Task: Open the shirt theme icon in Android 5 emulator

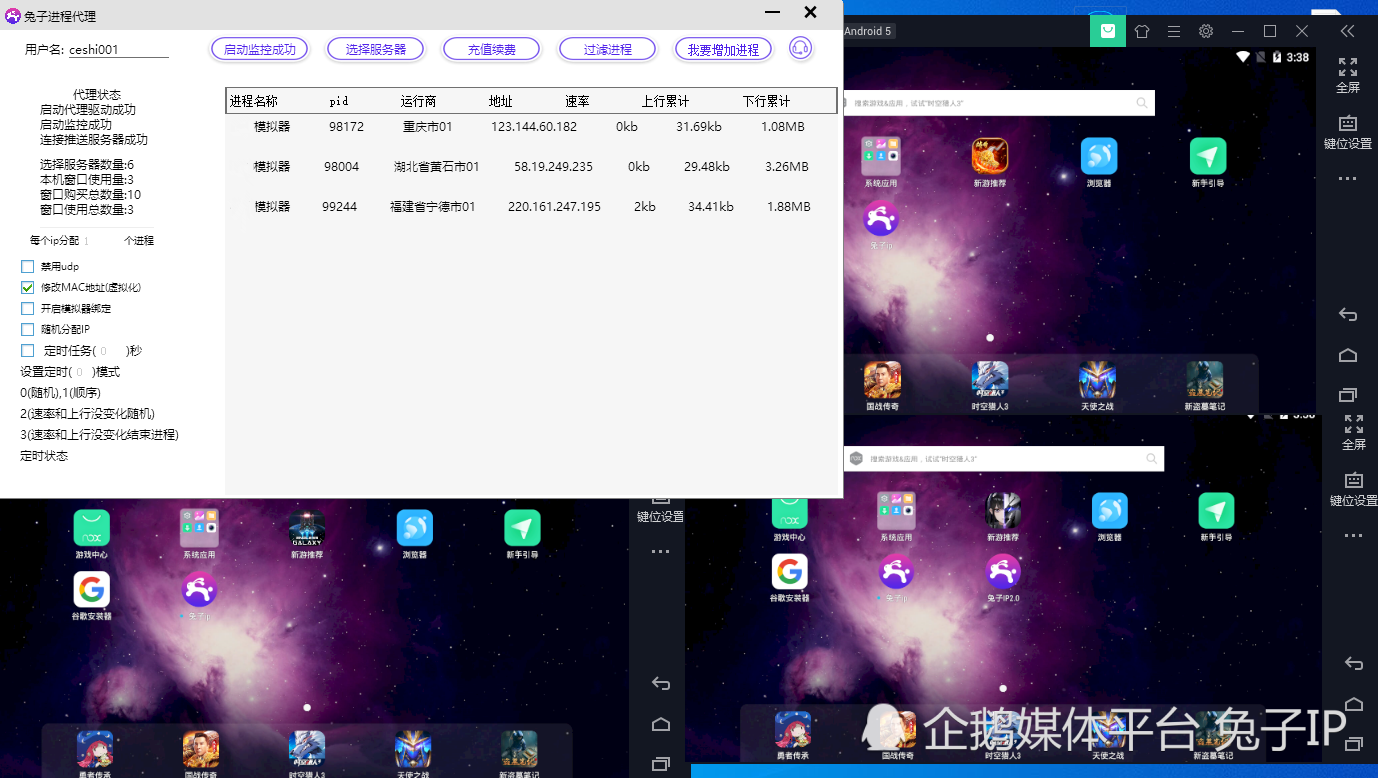Action: pyautogui.click(x=1142, y=31)
